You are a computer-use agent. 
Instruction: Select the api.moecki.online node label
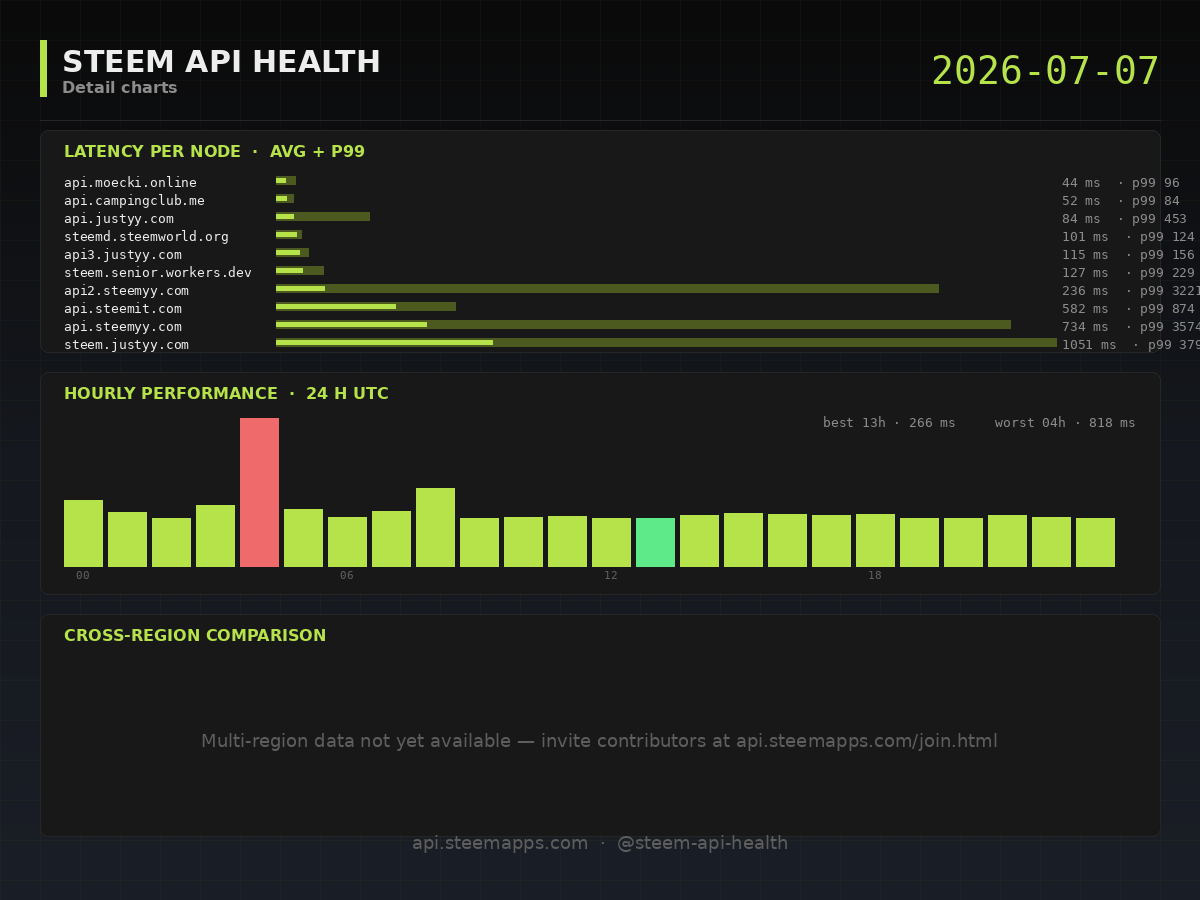coord(130,183)
